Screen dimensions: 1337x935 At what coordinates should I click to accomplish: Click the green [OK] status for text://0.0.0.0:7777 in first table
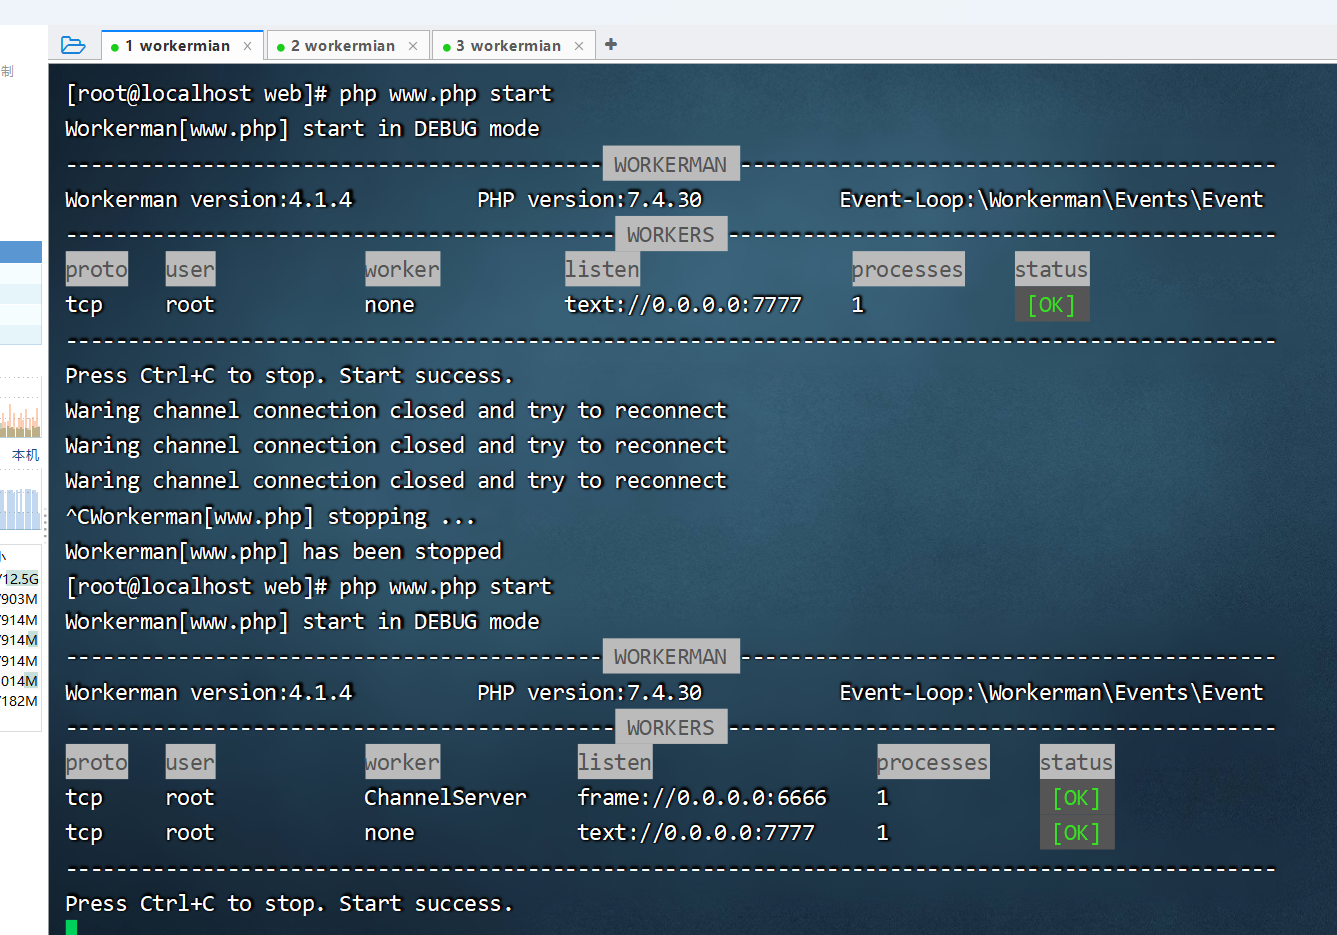click(x=1051, y=305)
